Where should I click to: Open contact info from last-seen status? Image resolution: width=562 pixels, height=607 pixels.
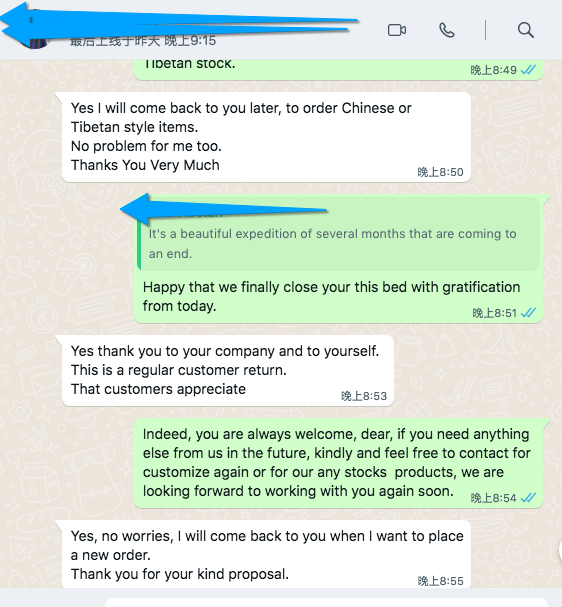pos(143,40)
